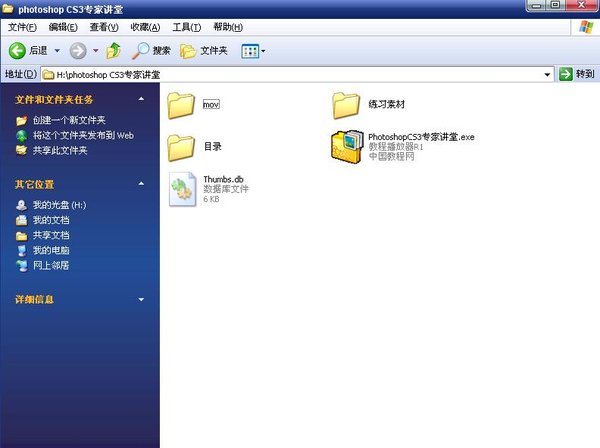This screenshot has height=448, width=600.
Task: Click the 创建一个新文件夹 link
Action: coord(68,120)
